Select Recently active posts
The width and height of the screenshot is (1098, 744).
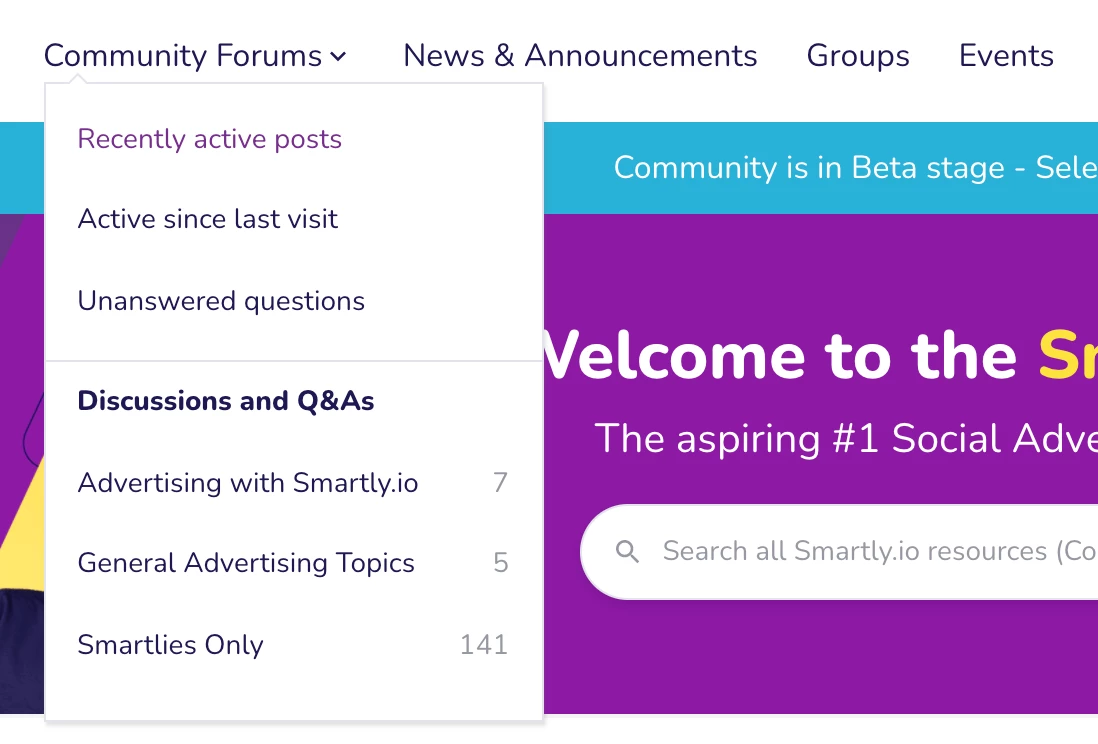[x=210, y=139]
